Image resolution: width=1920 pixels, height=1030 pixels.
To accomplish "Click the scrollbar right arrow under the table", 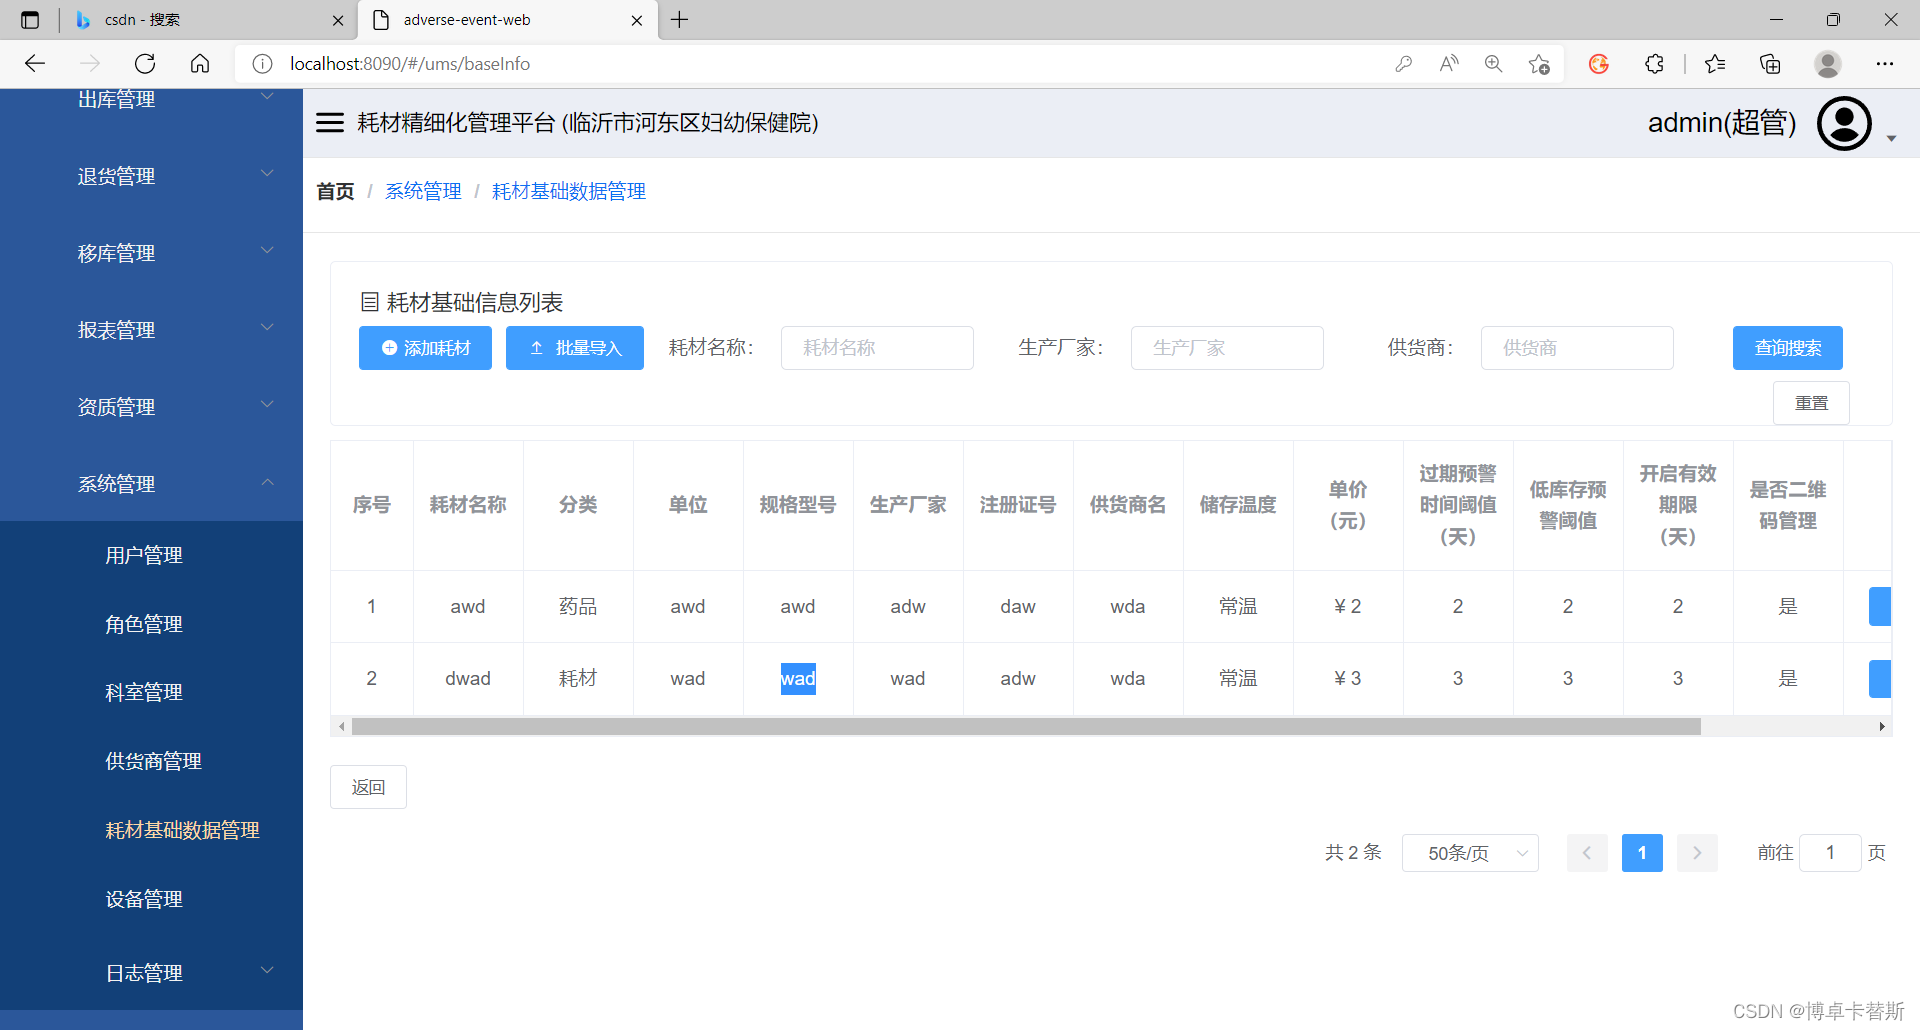I will point(1882,726).
